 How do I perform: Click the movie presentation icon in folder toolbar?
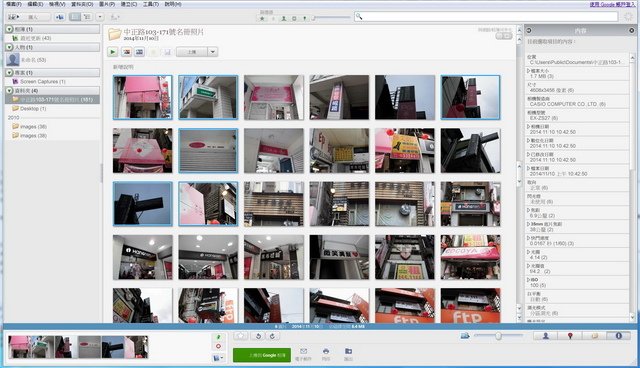pyautogui.click(x=140, y=52)
